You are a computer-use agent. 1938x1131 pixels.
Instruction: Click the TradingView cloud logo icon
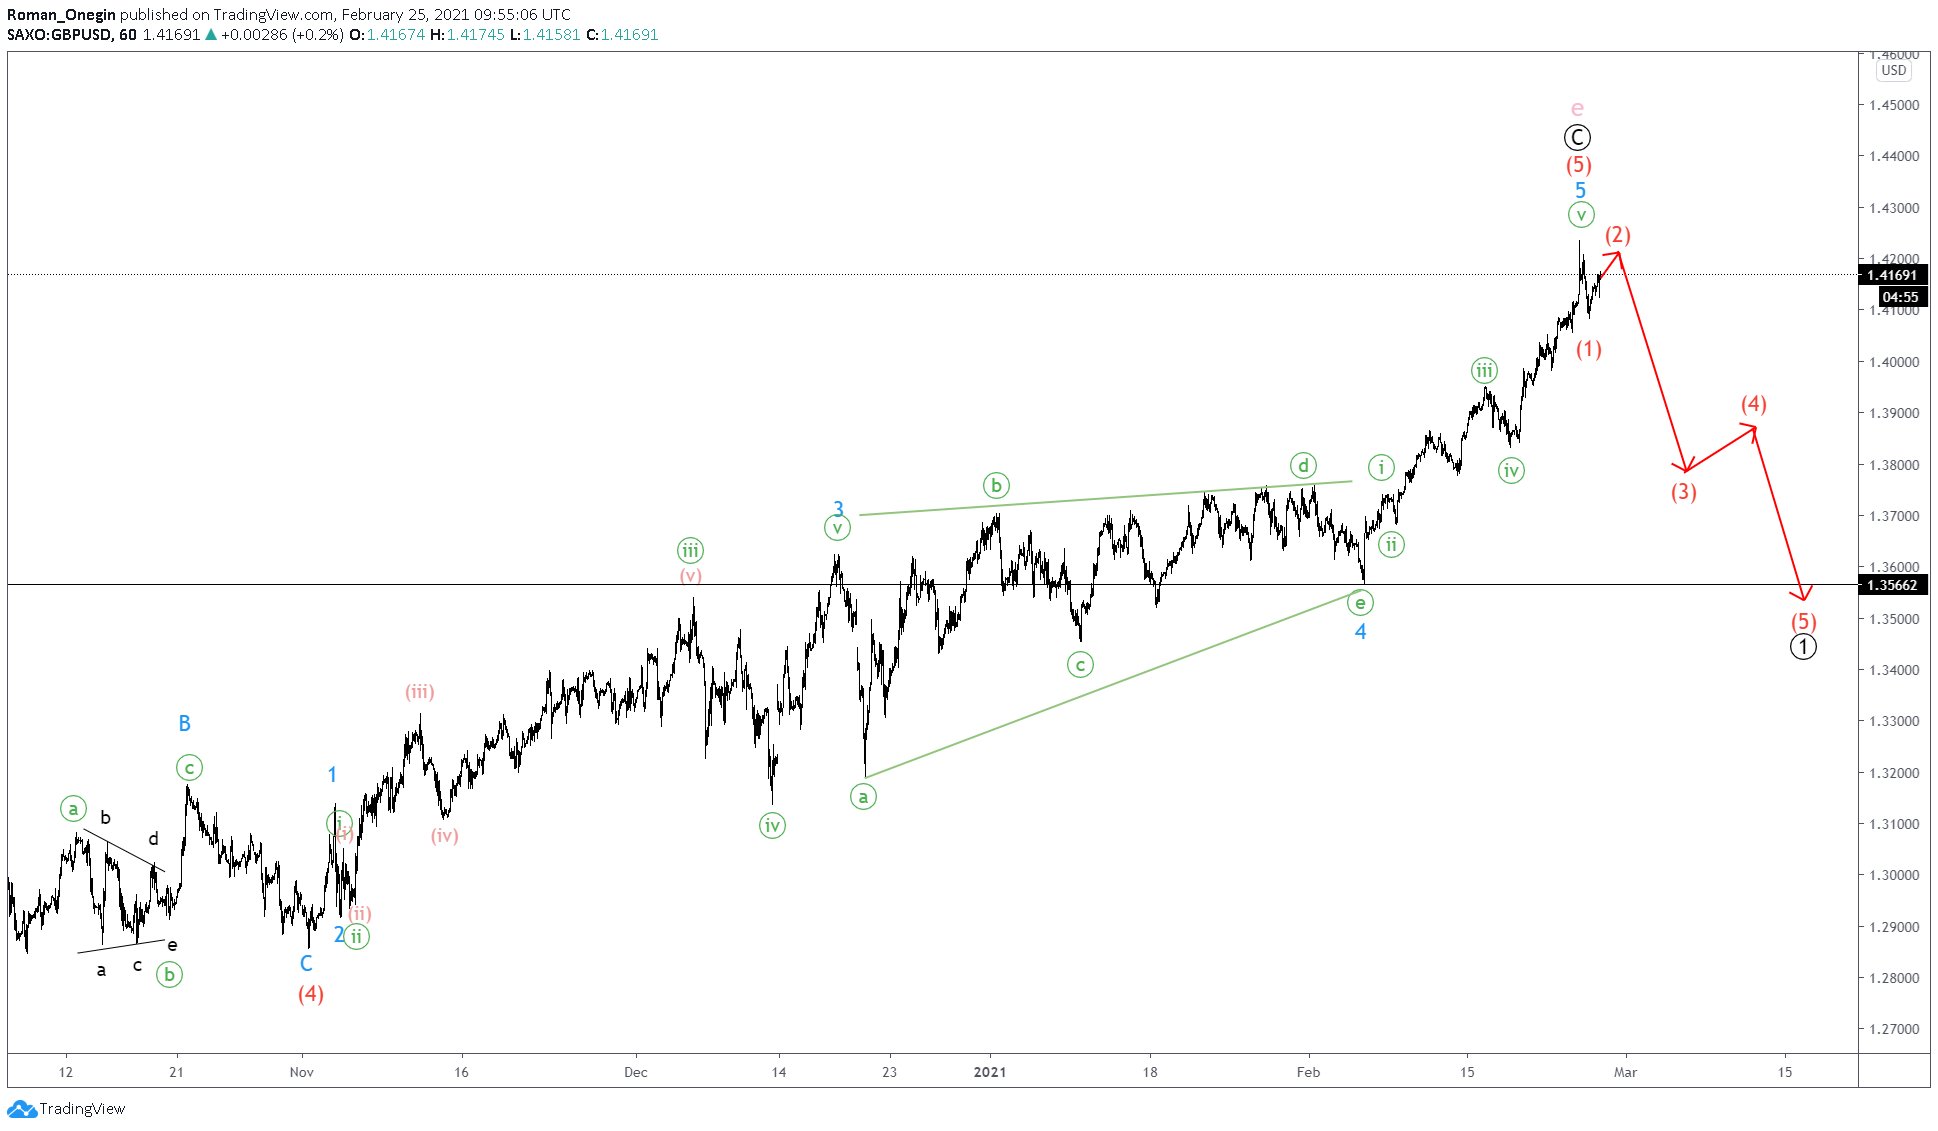[x=22, y=1109]
